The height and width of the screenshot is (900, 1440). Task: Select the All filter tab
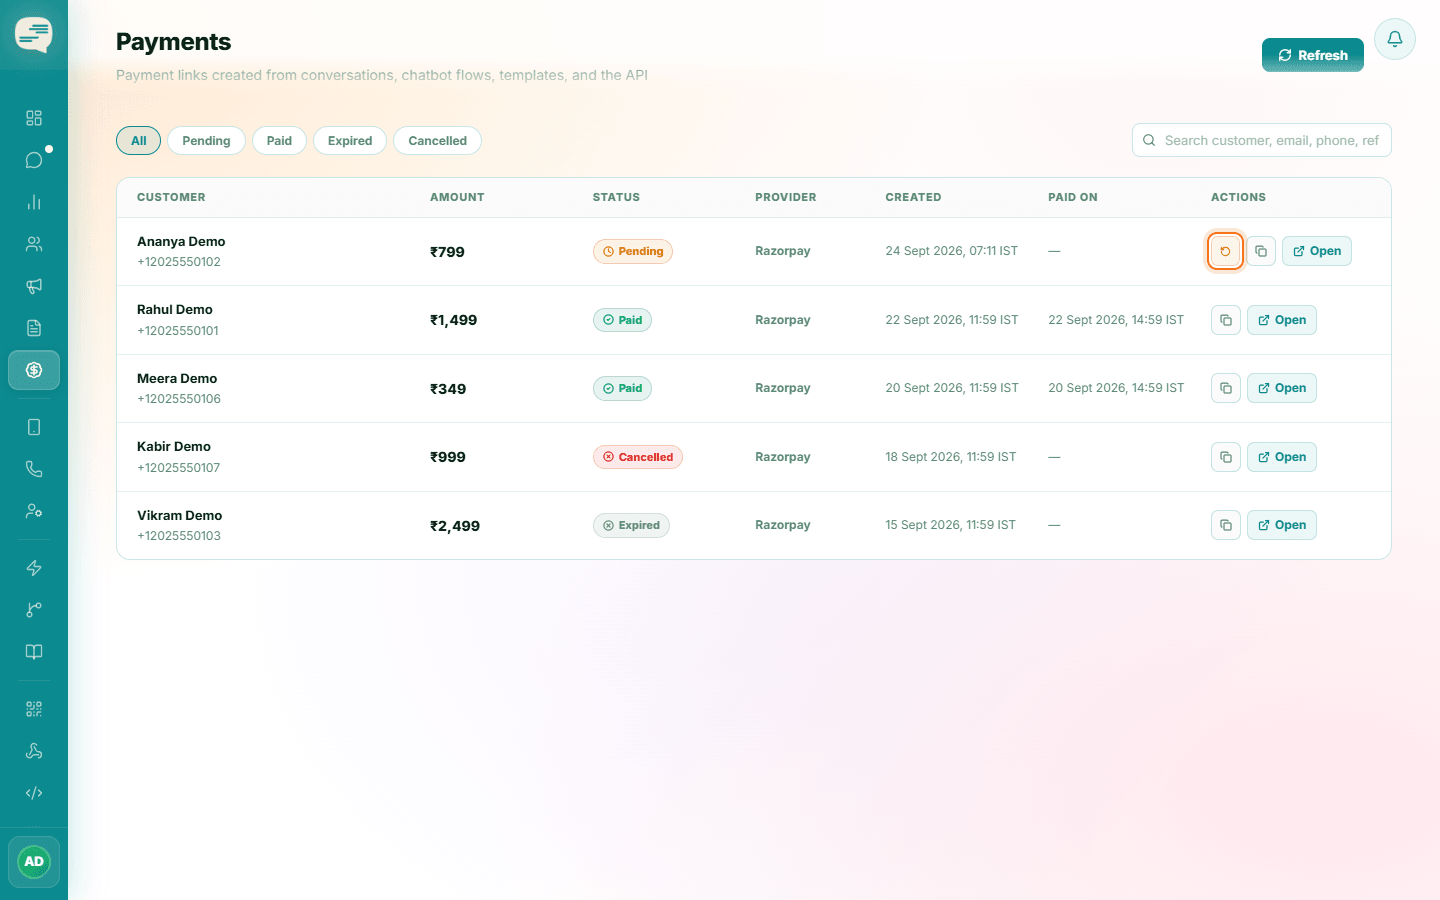[x=139, y=141]
